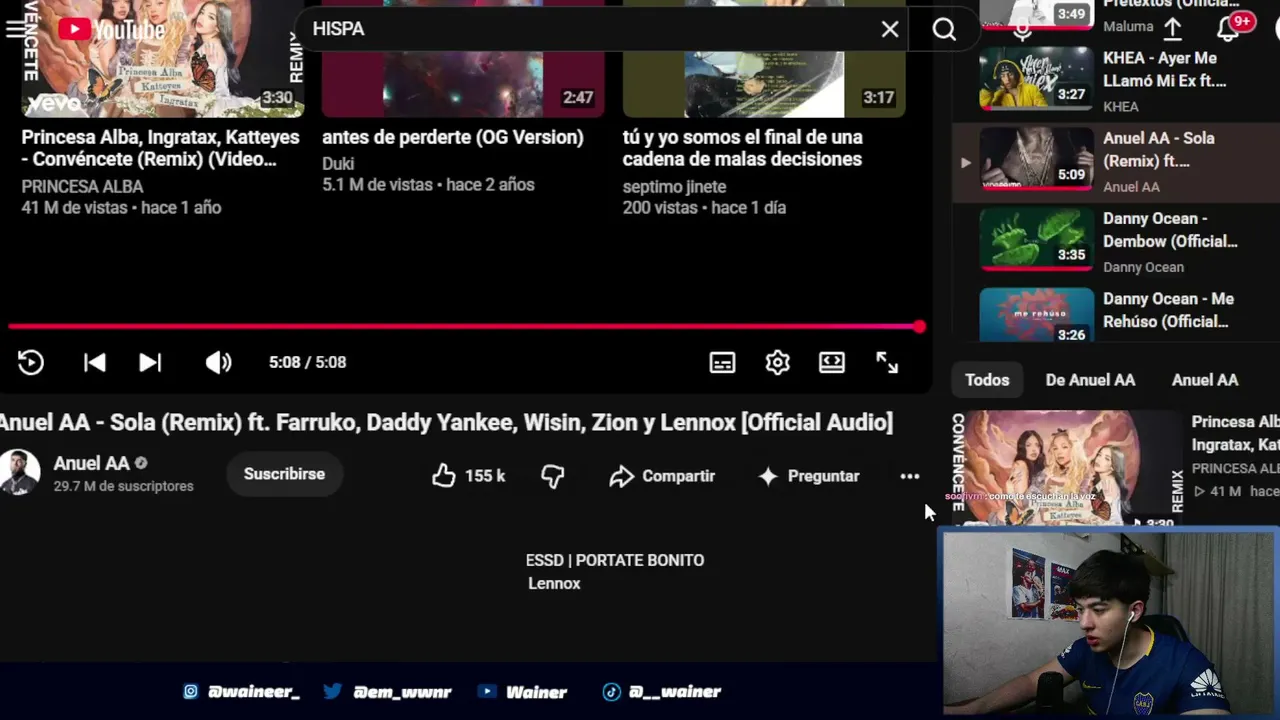Subscribe with the Suscribirse button
Image resolution: width=1280 pixels, height=720 pixels.
[x=284, y=474]
